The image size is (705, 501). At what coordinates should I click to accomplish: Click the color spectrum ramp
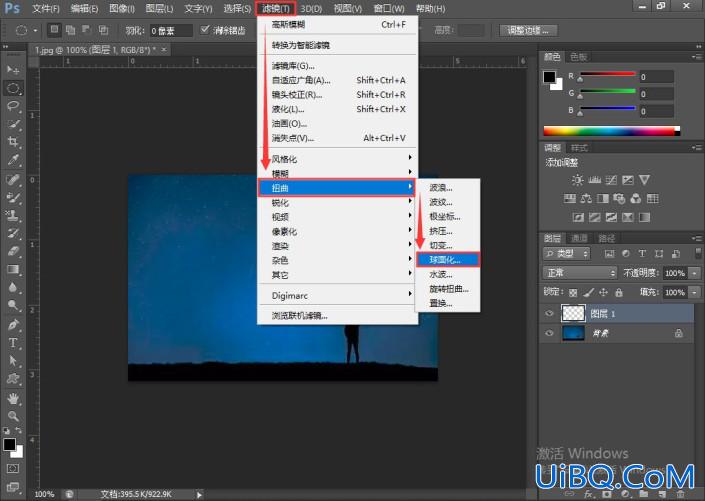[611, 131]
